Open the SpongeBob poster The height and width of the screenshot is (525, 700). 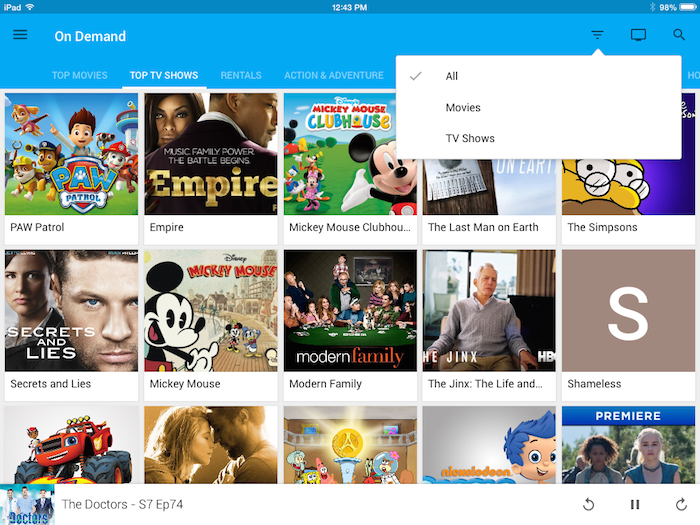[x=350, y=445]
